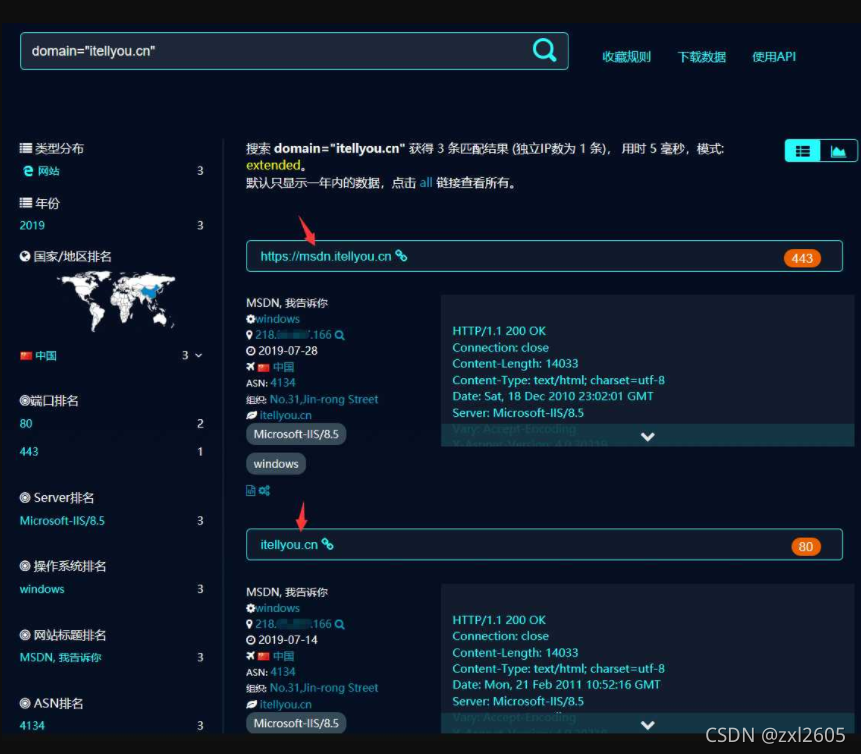Click windows OS link in second result
The image size is (861, 754).
277,608
